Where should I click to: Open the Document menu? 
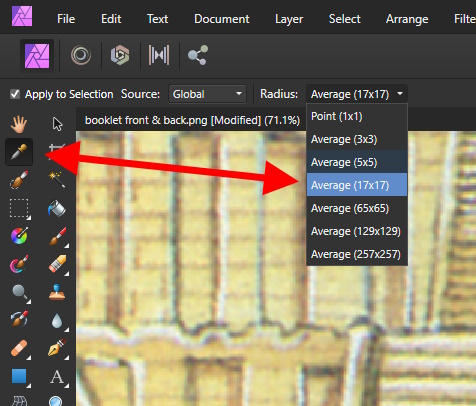point(222,19)
